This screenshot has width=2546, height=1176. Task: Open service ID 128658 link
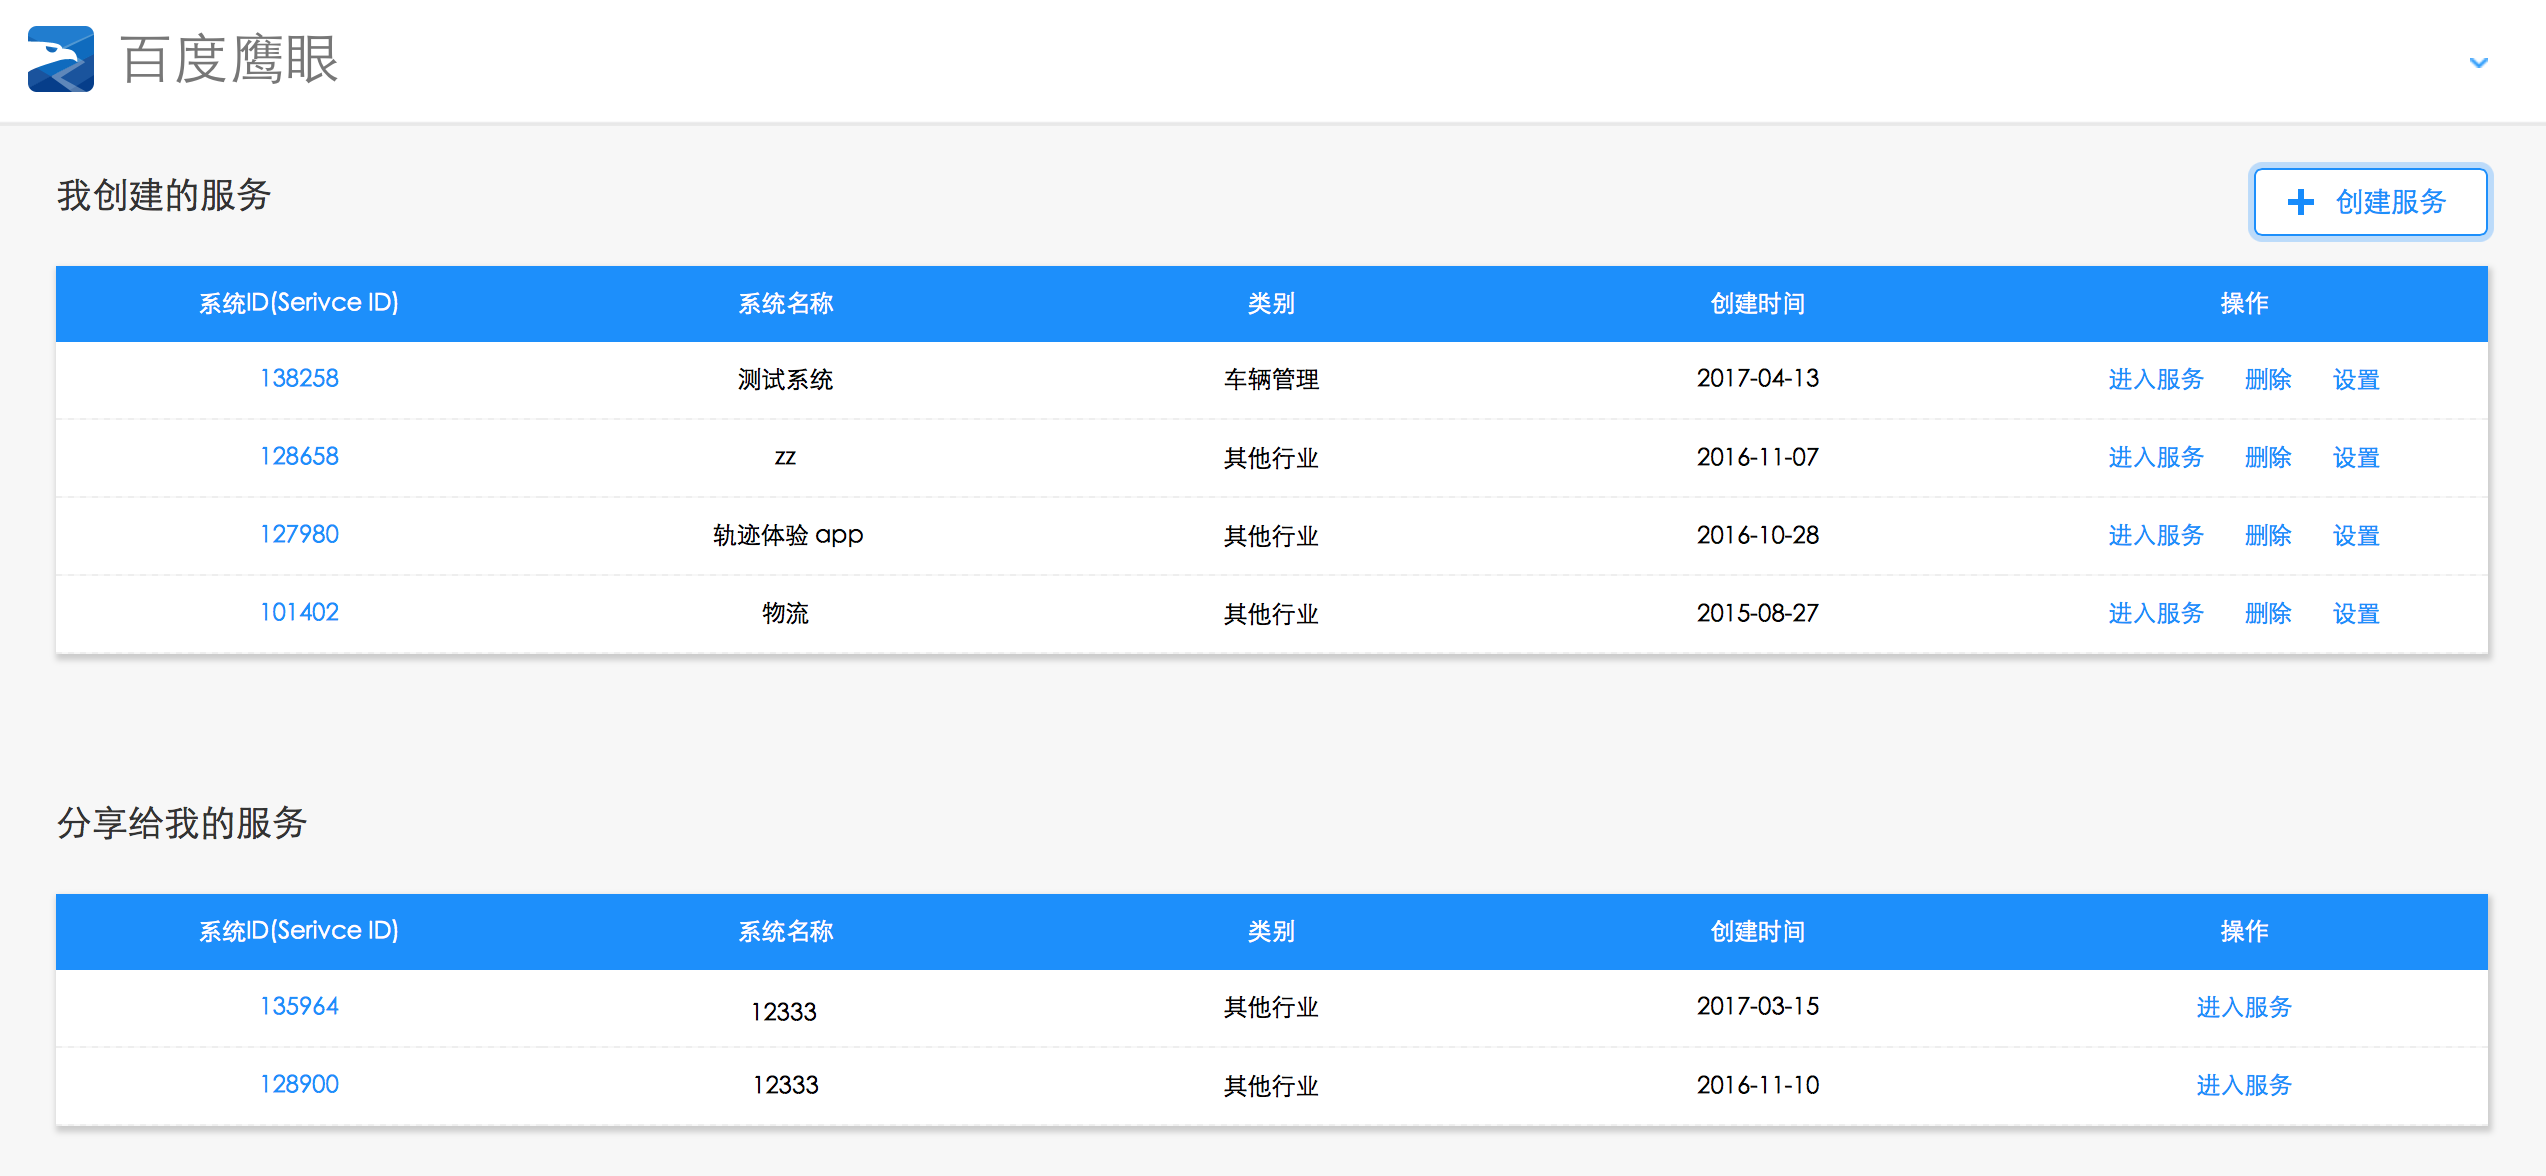click(x=299, y=456)
